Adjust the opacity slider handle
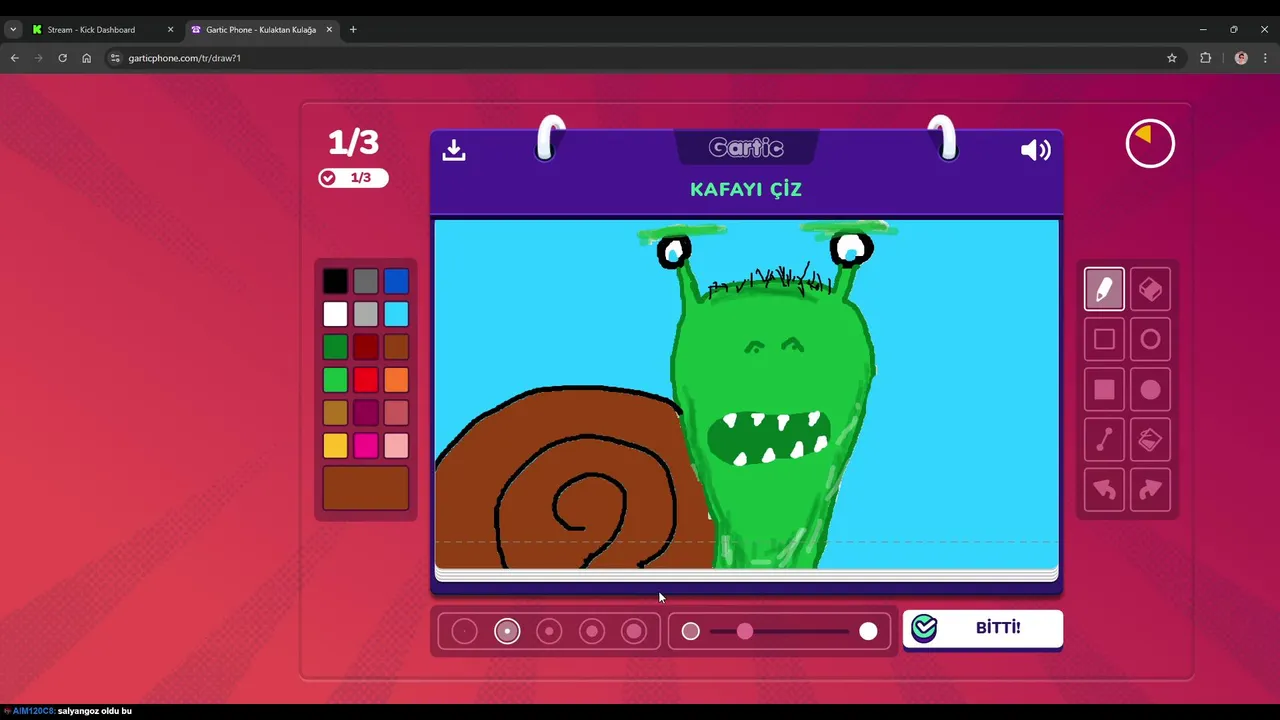This screenshot has height=720, width=1280. [x=745, y=631]
